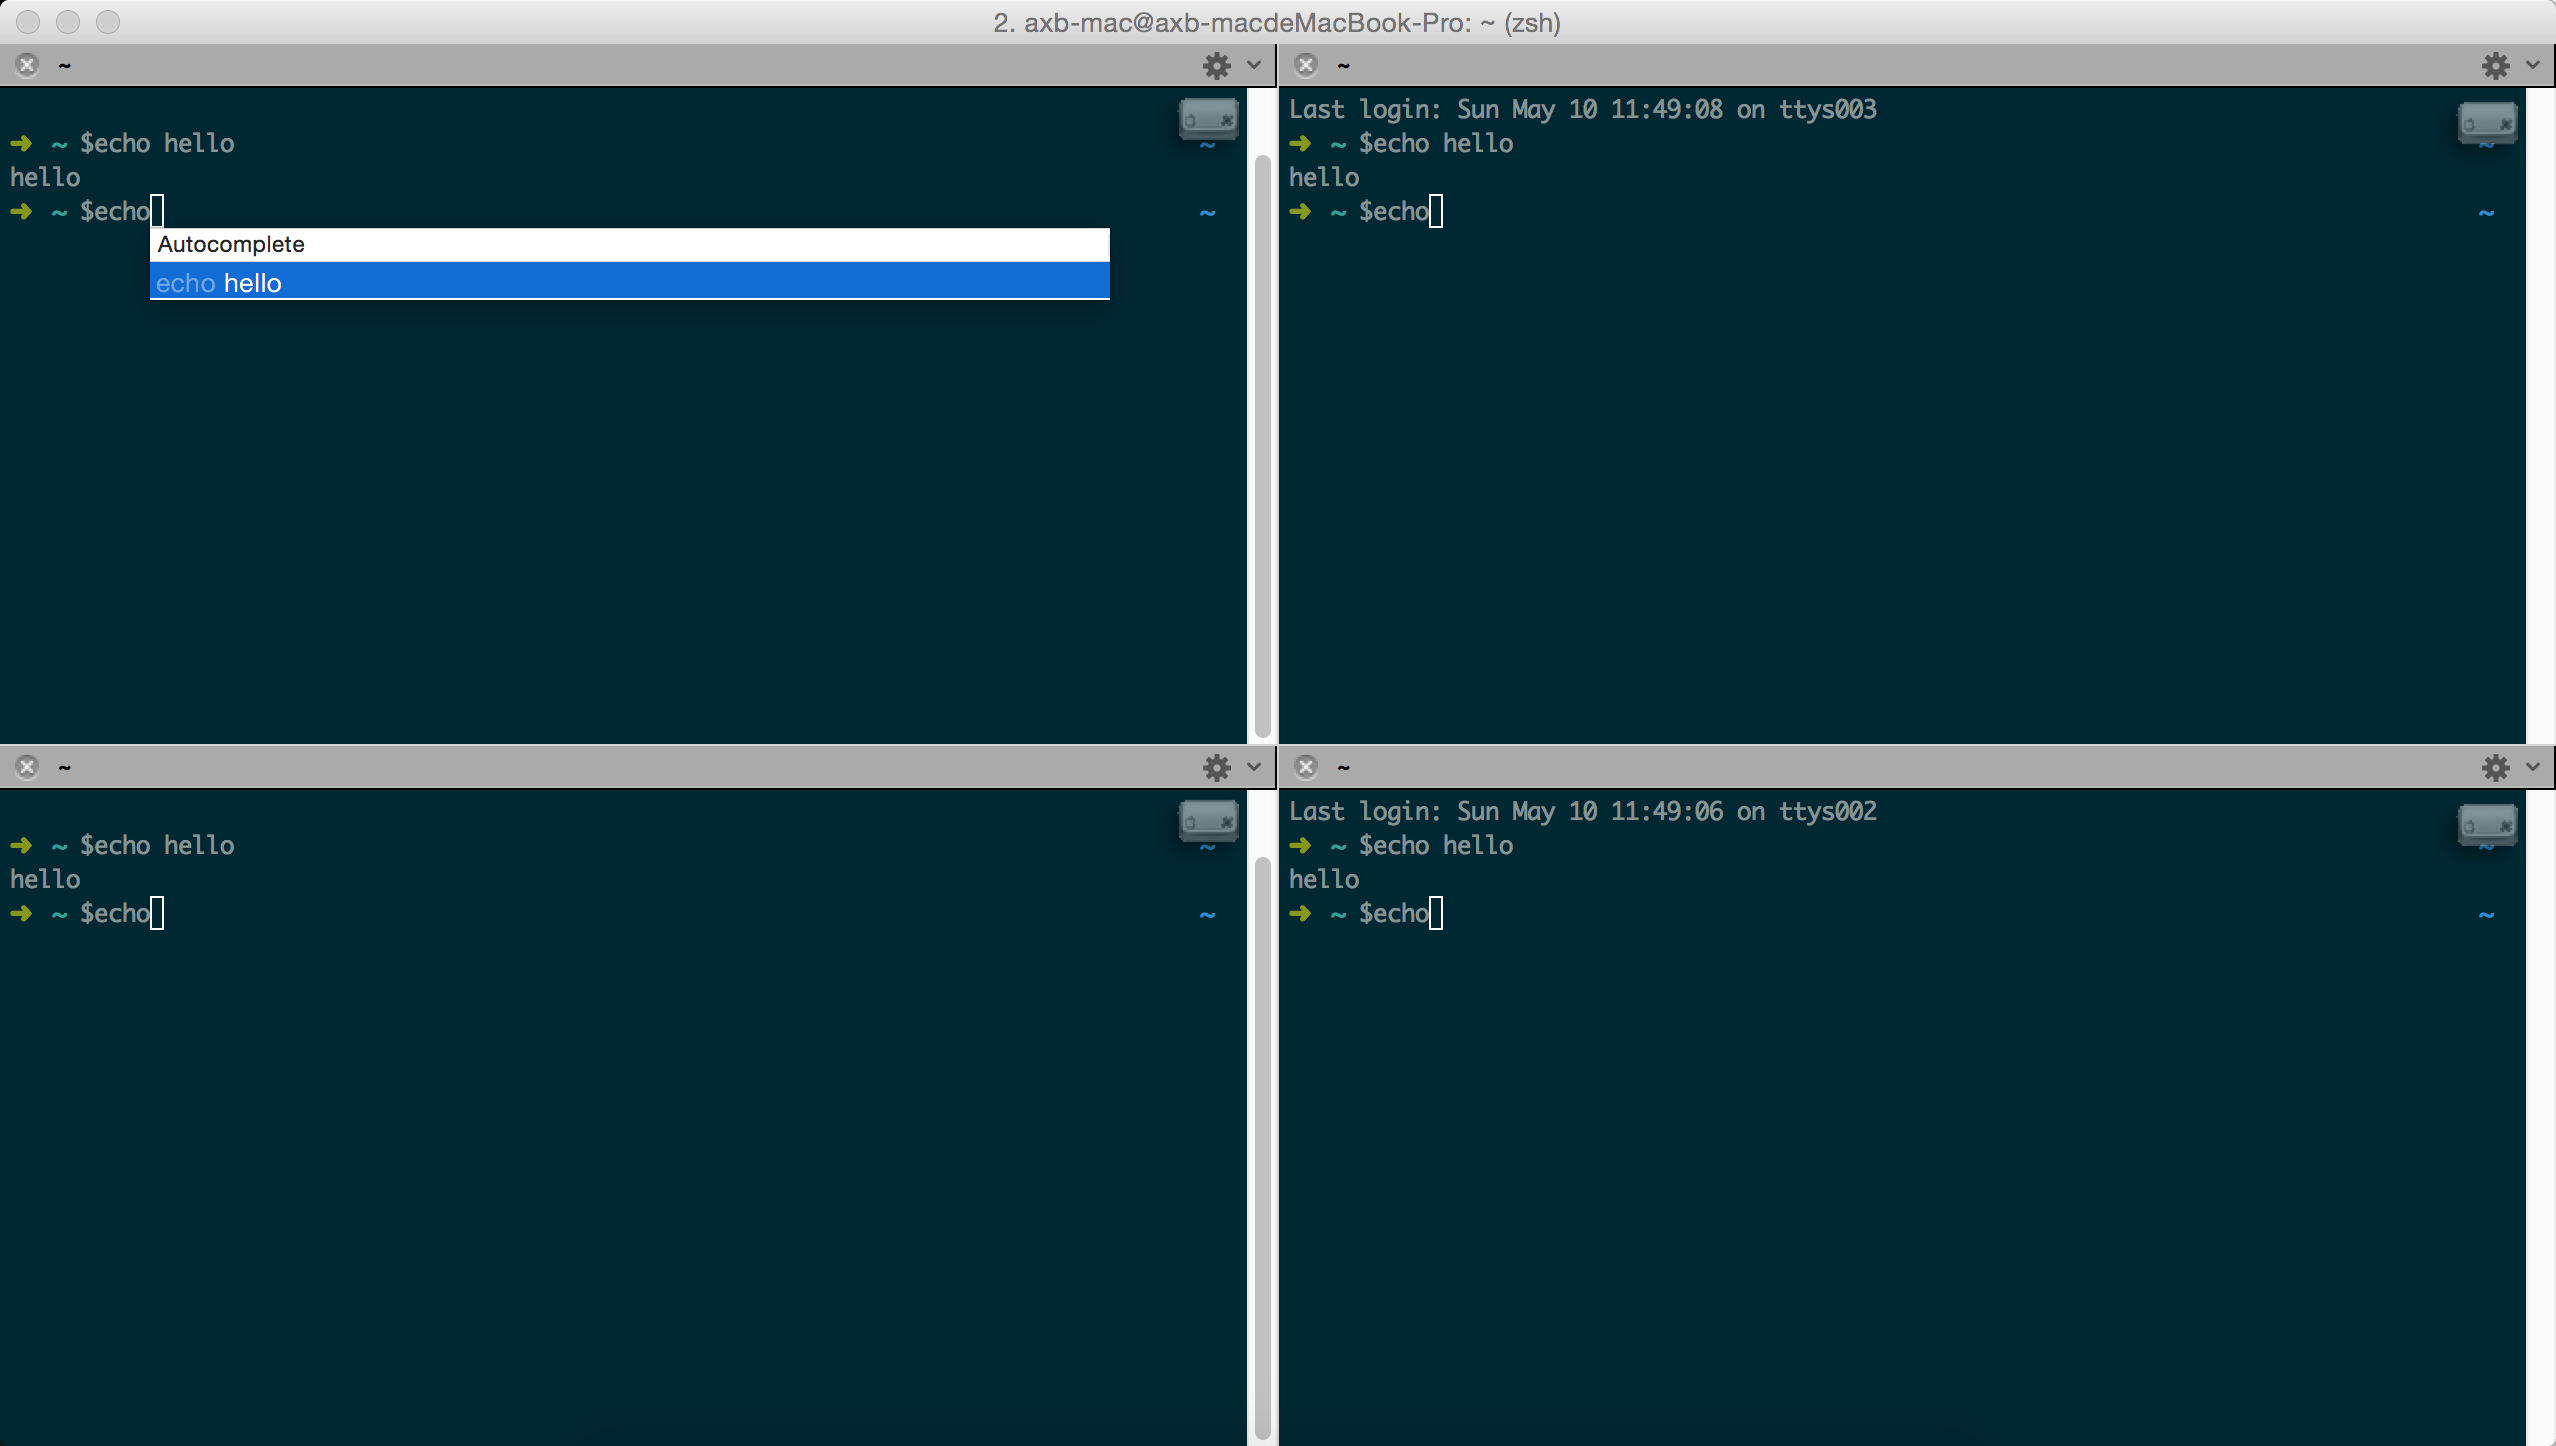The height and width of the screenshot is (1446, 2556).
Task: Click the Autocomplete popup header
Action: (x=630, y=245)
